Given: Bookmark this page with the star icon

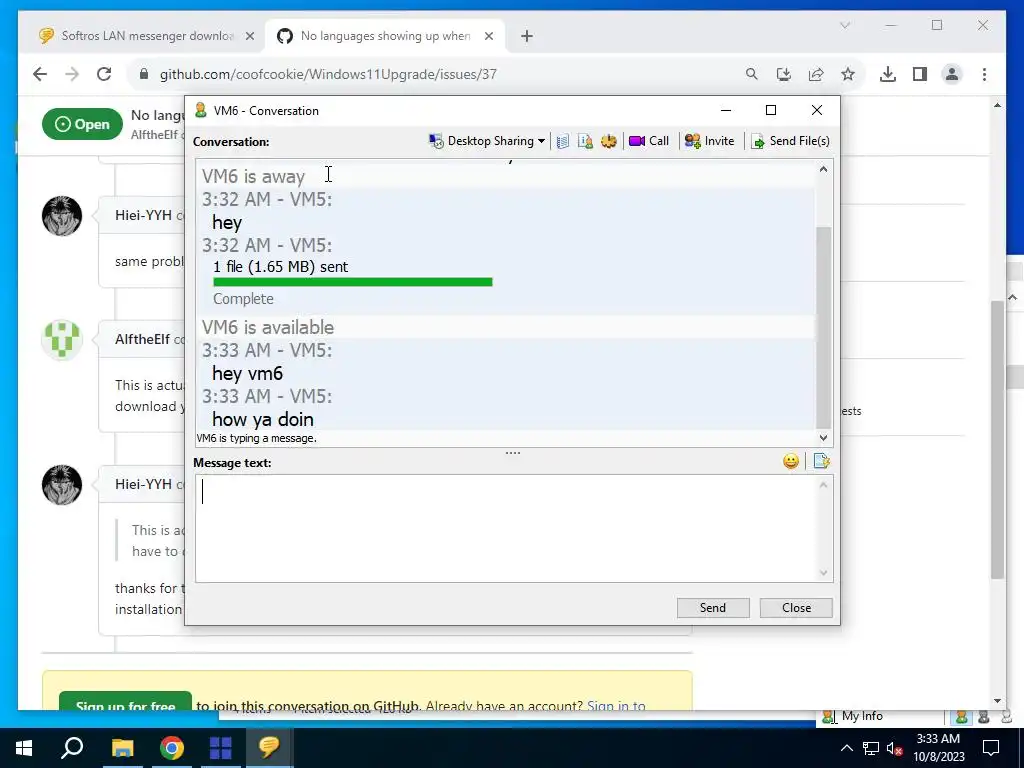Looking at the screenshot, I should click(x=848, y=74).
